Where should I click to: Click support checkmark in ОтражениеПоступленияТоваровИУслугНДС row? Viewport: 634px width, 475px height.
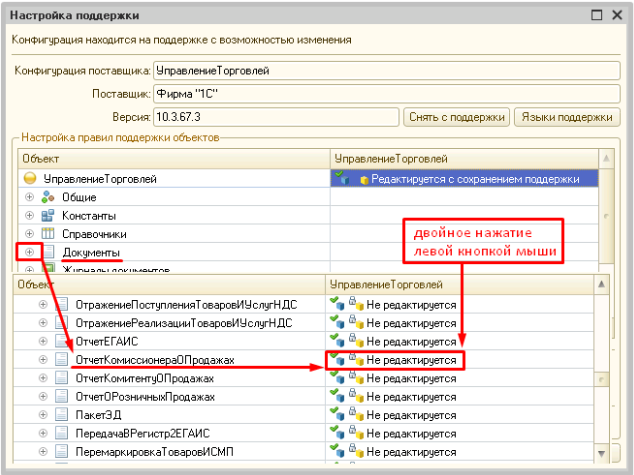[x=337, y=304]
